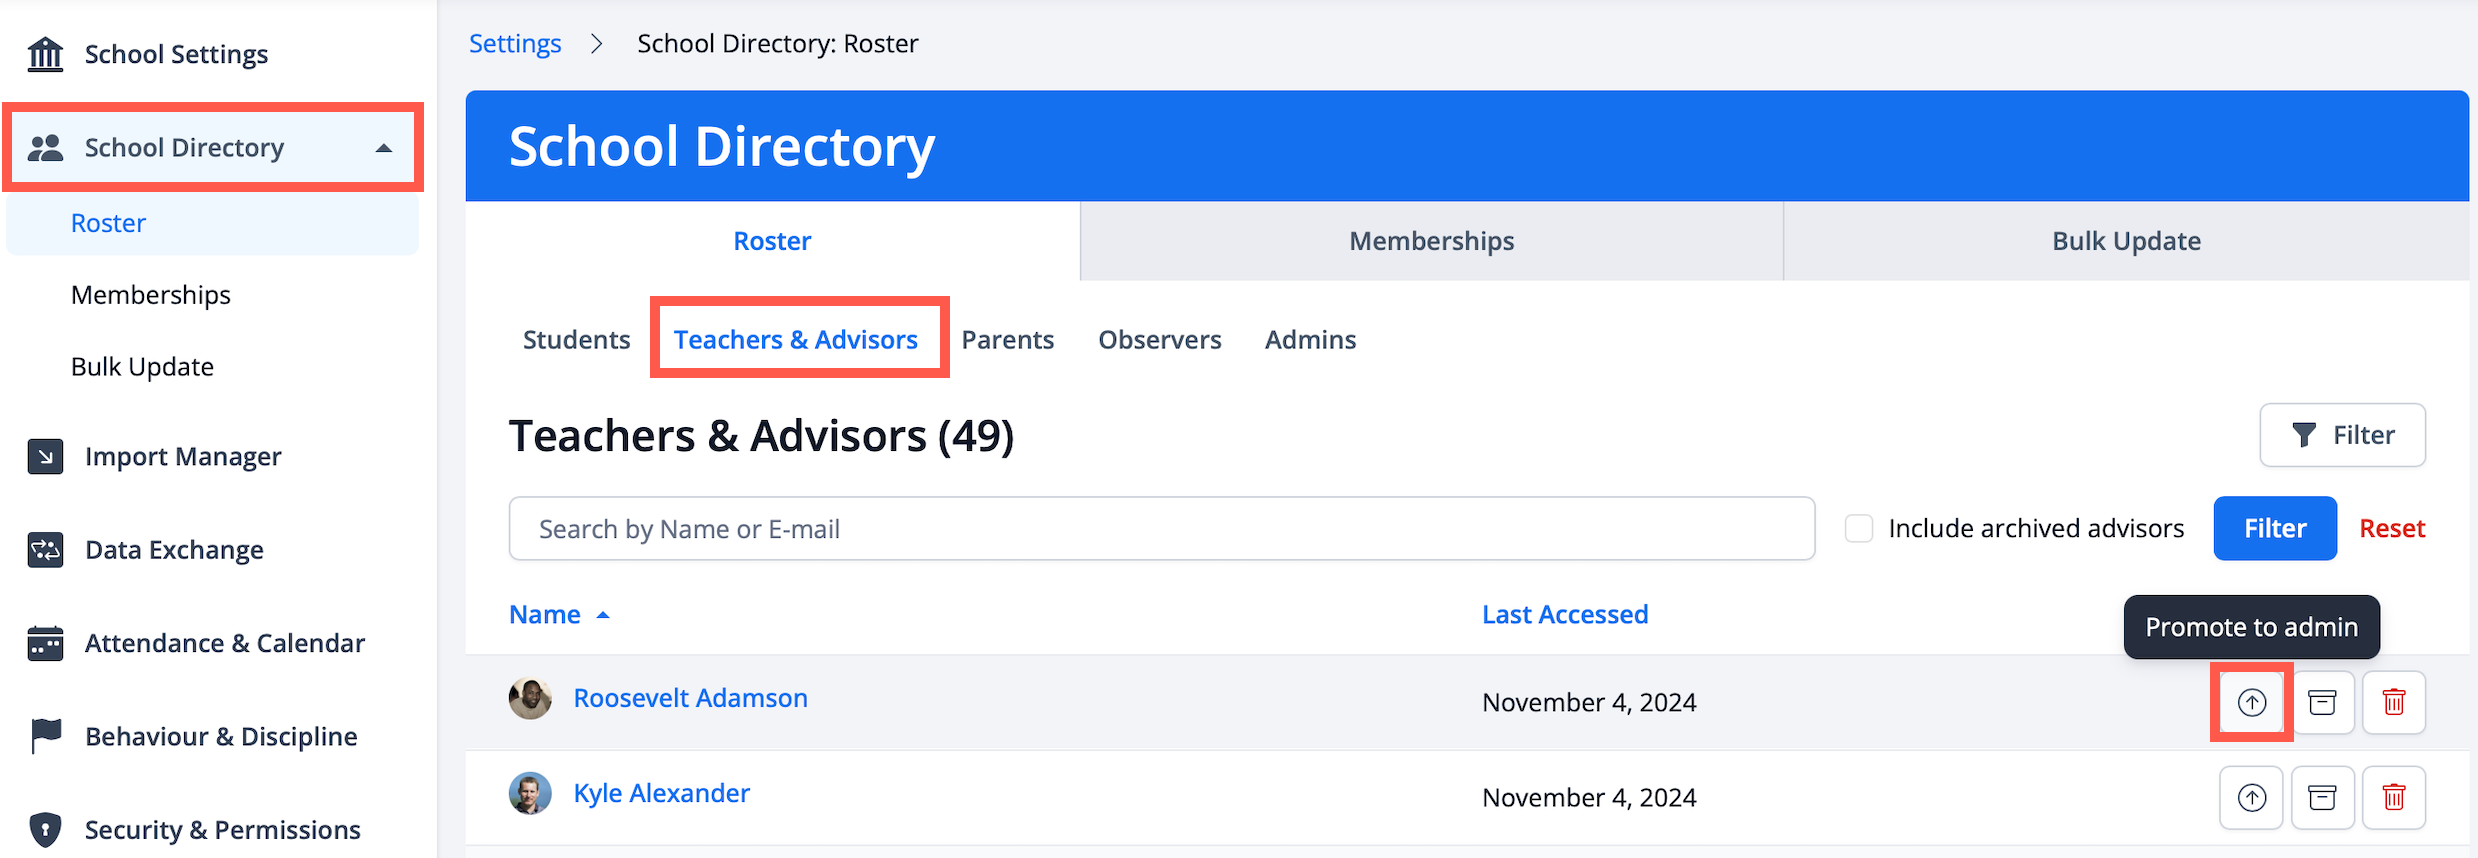Enable Include archived advisors checkbox
The height and width of the screenshot is (858, 2478).
(x=1858, y=529)
